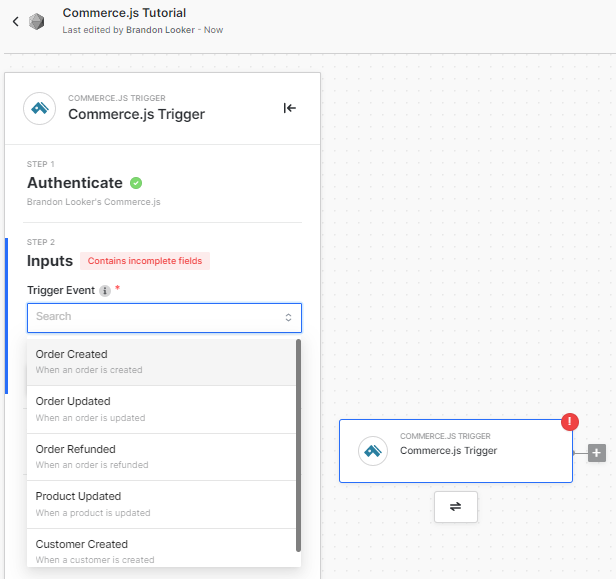Collapse the side panel with arrow icon

click(289, 108)
